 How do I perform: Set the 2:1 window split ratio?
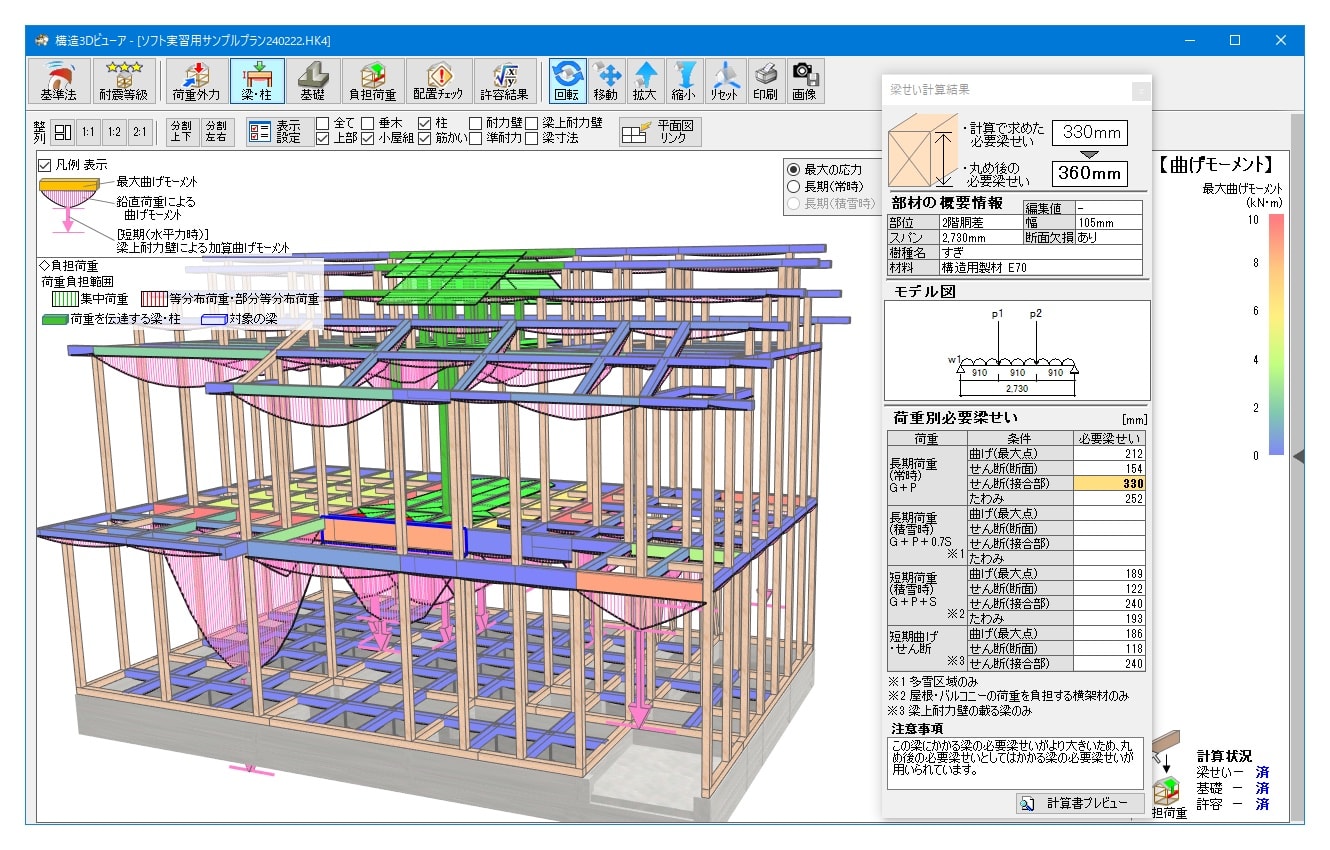click(140, 132)
